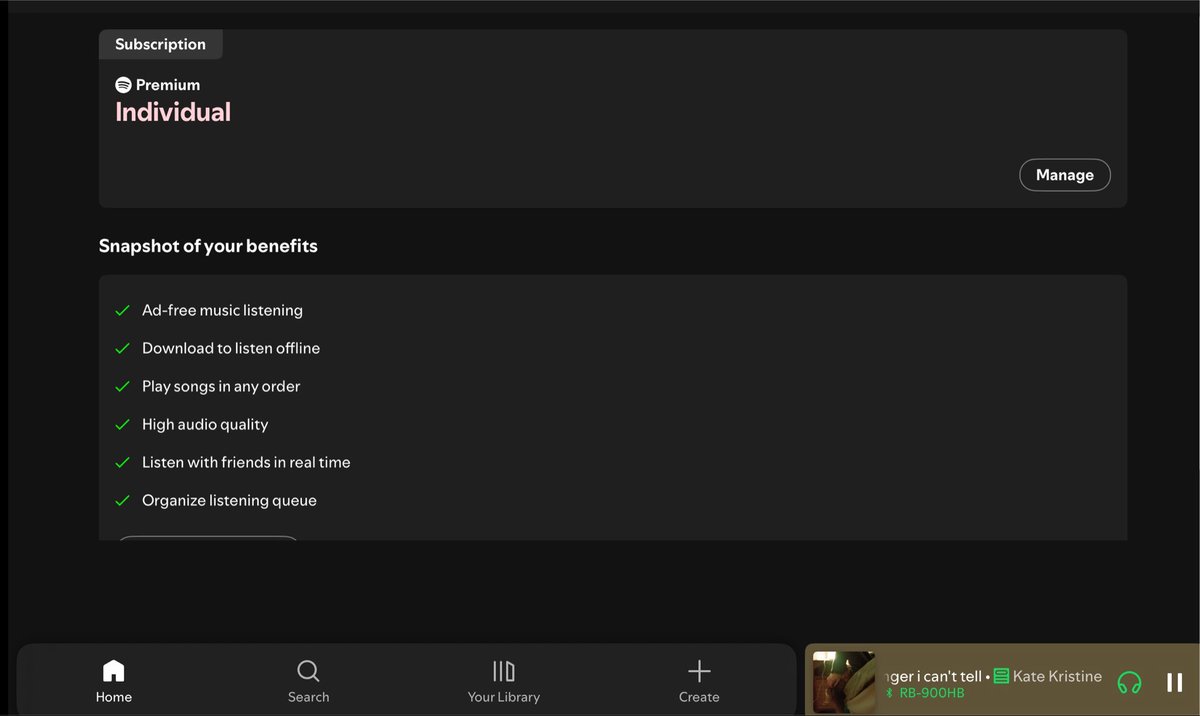Open the headphones device picker icon

tap(1129, 683)
